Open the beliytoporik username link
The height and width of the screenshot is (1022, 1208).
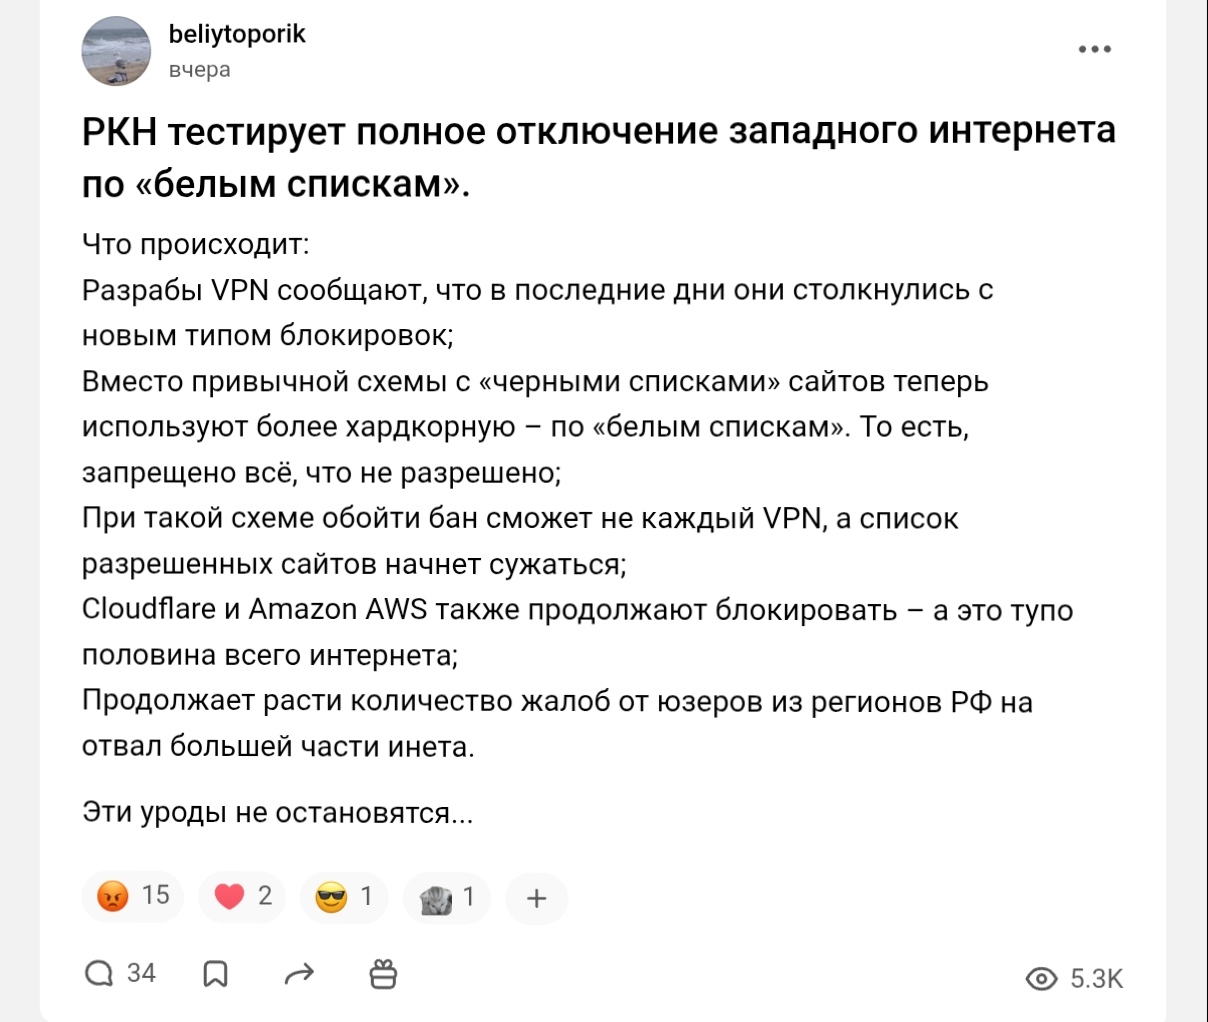point(237,35)
